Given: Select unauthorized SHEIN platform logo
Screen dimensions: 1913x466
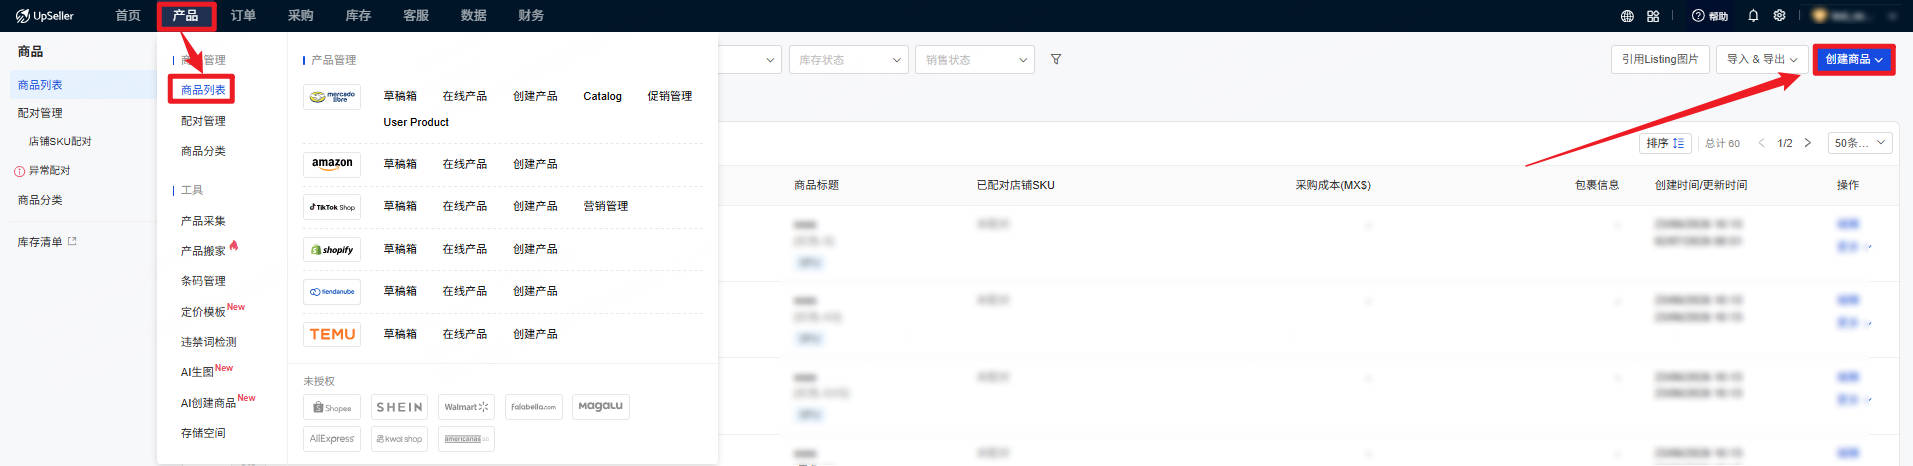Looking at the screenshot, I should click(x=399, y=407).
